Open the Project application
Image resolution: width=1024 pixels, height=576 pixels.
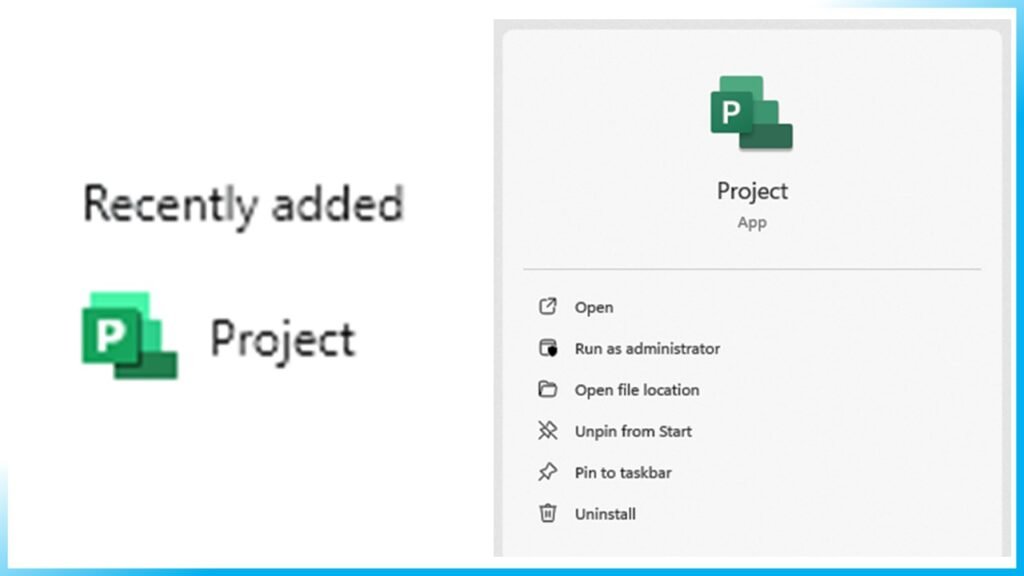coord(594,307)
